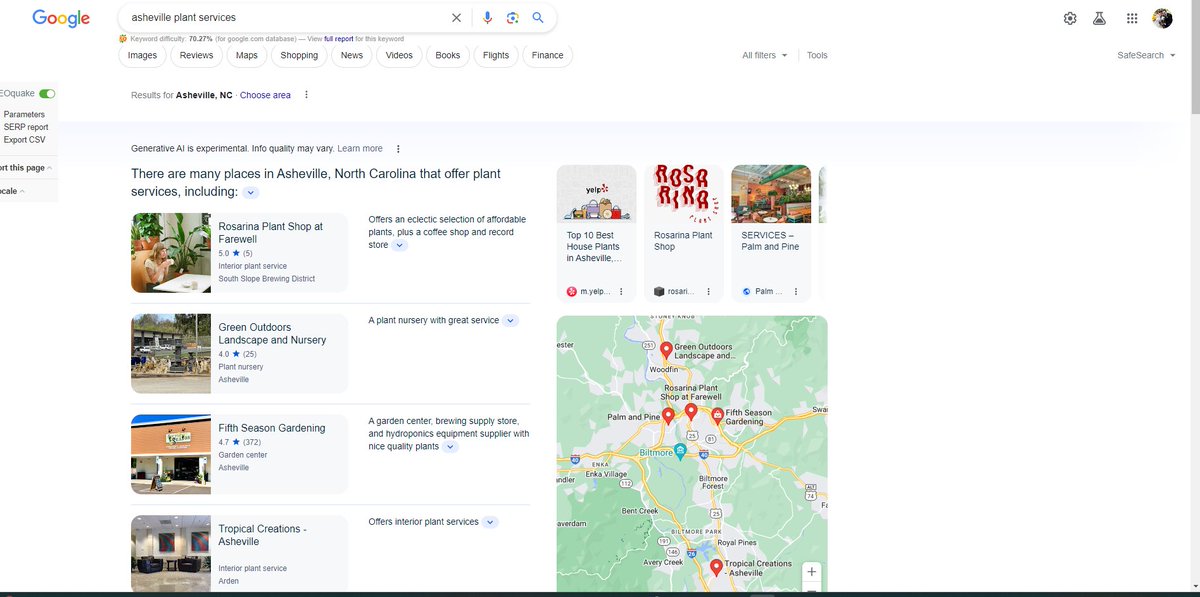Viewport: 1200px width, 597px height.
Task: Click Green Outdoors map pin
Action: pos(666,351)
